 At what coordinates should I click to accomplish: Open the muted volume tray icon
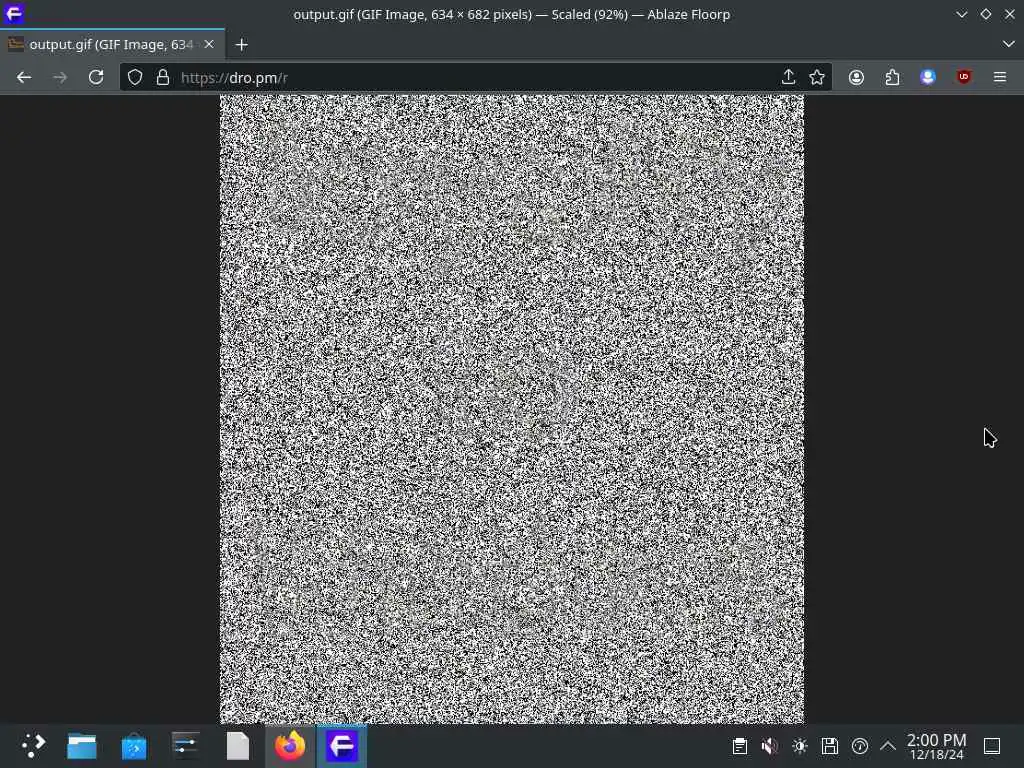pos(770,746)
